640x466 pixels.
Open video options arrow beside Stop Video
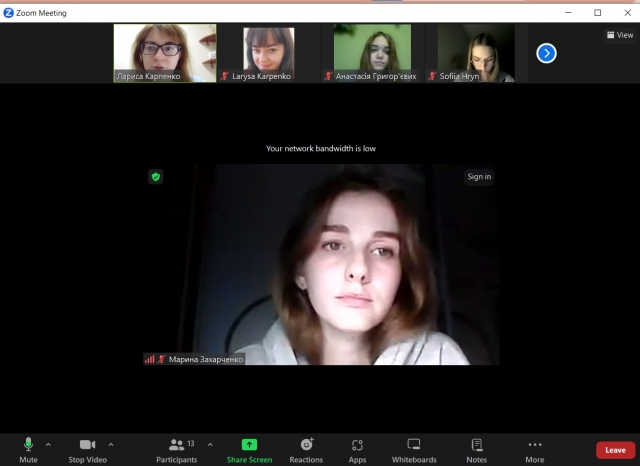[x=111, y=444]
